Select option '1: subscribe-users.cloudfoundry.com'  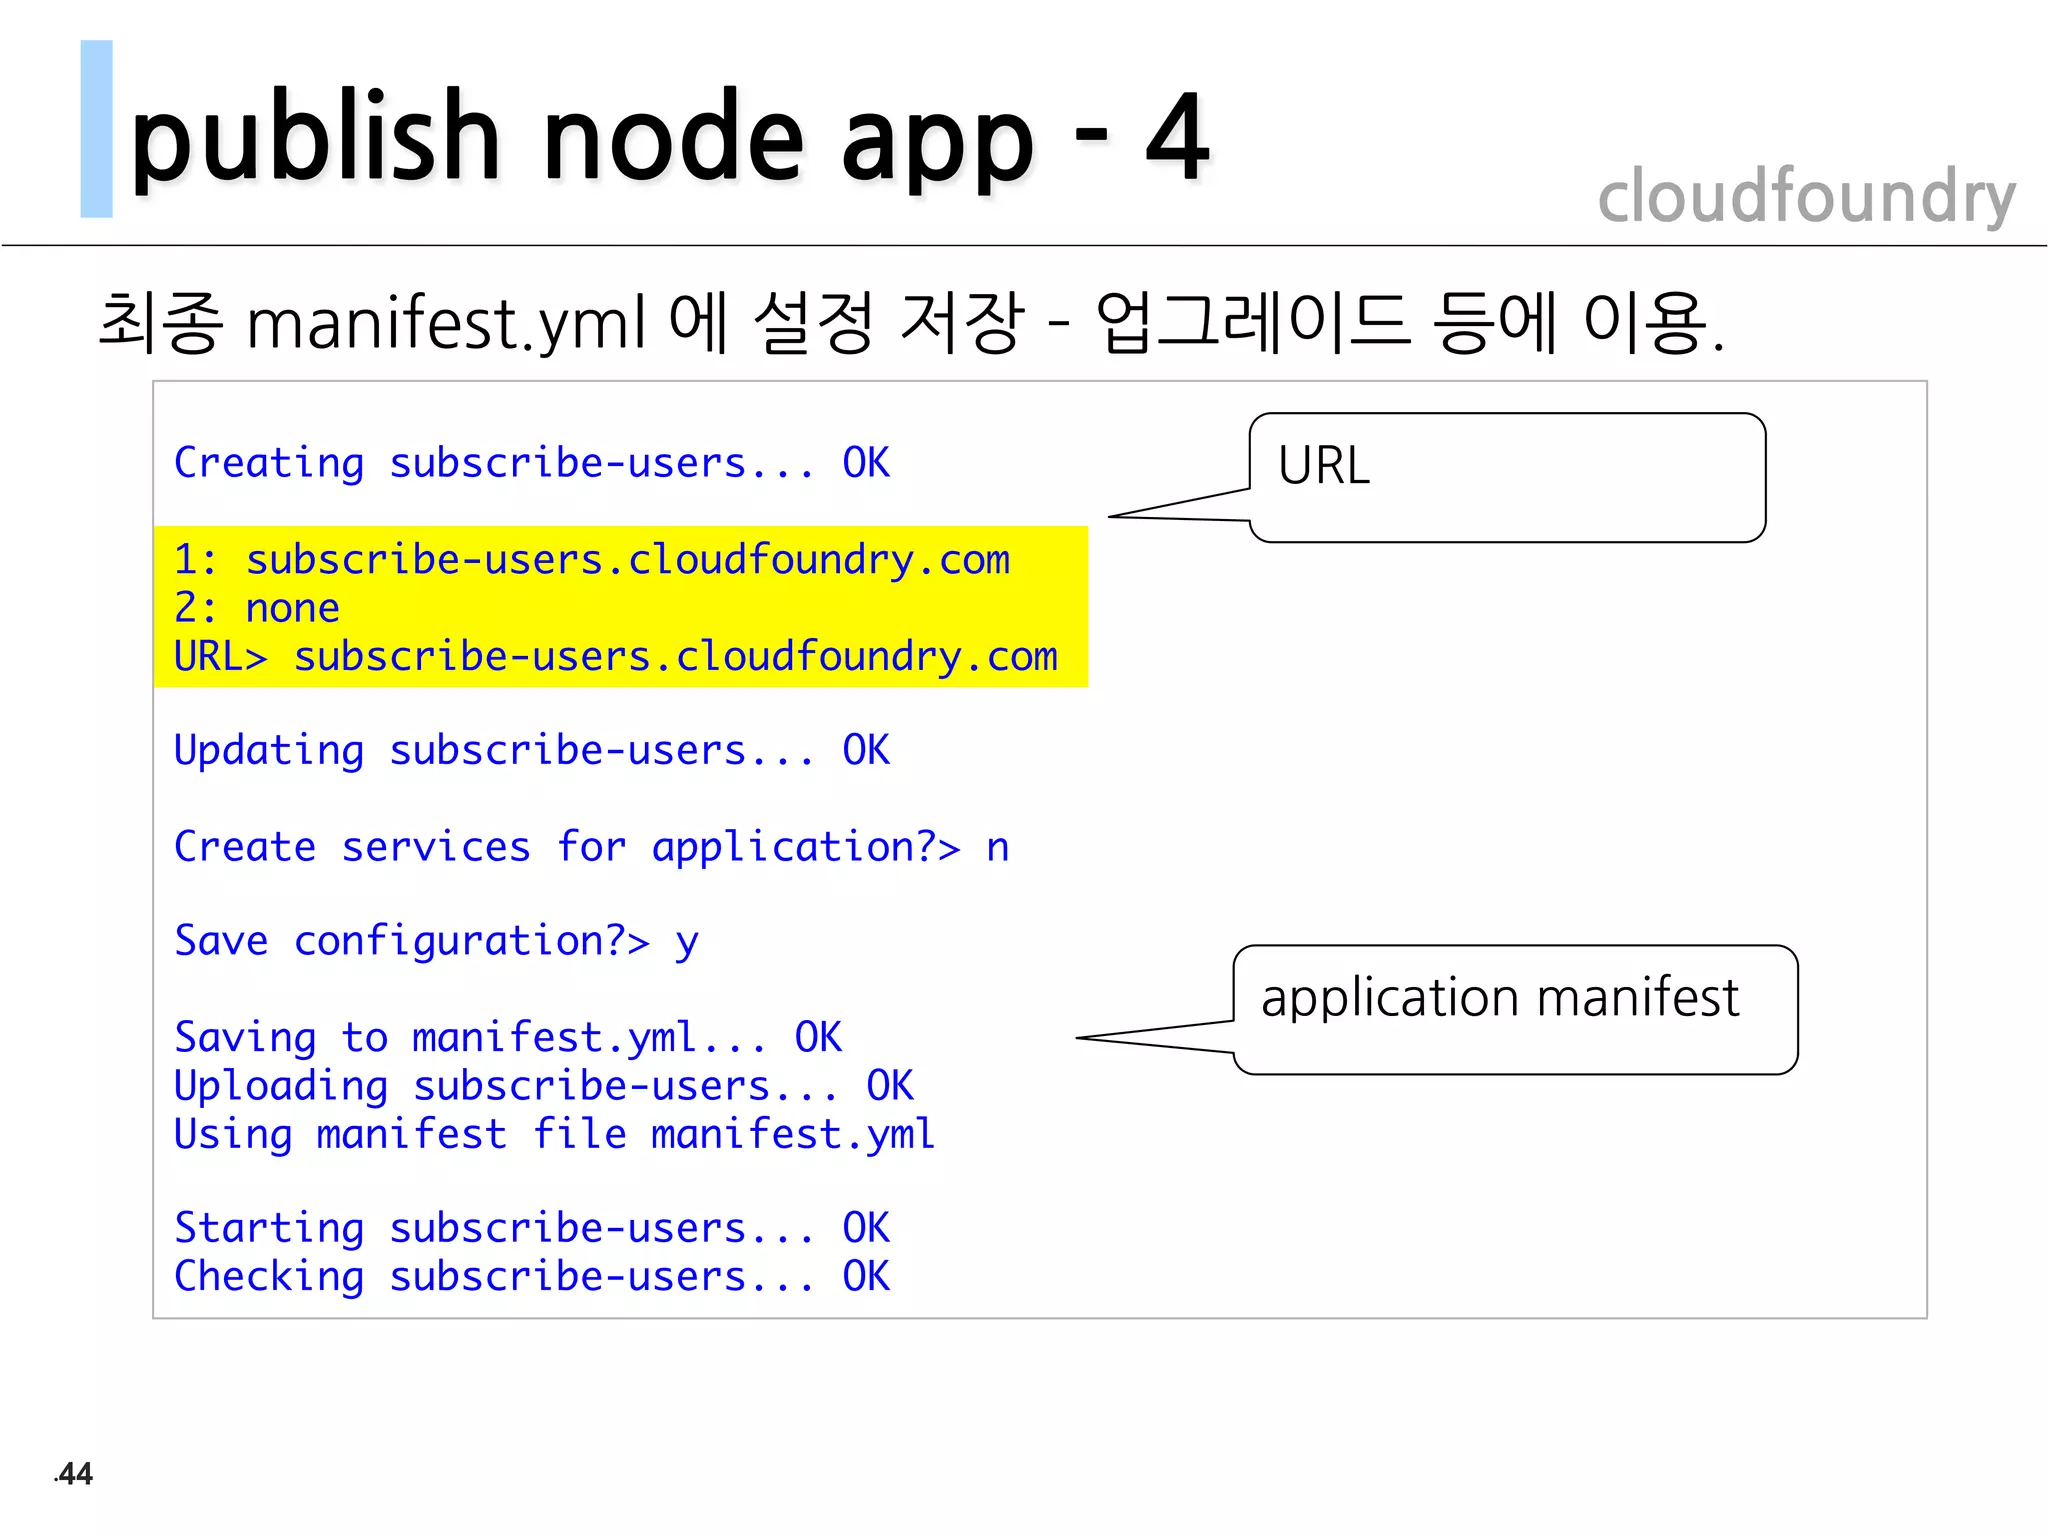(591, 560)
